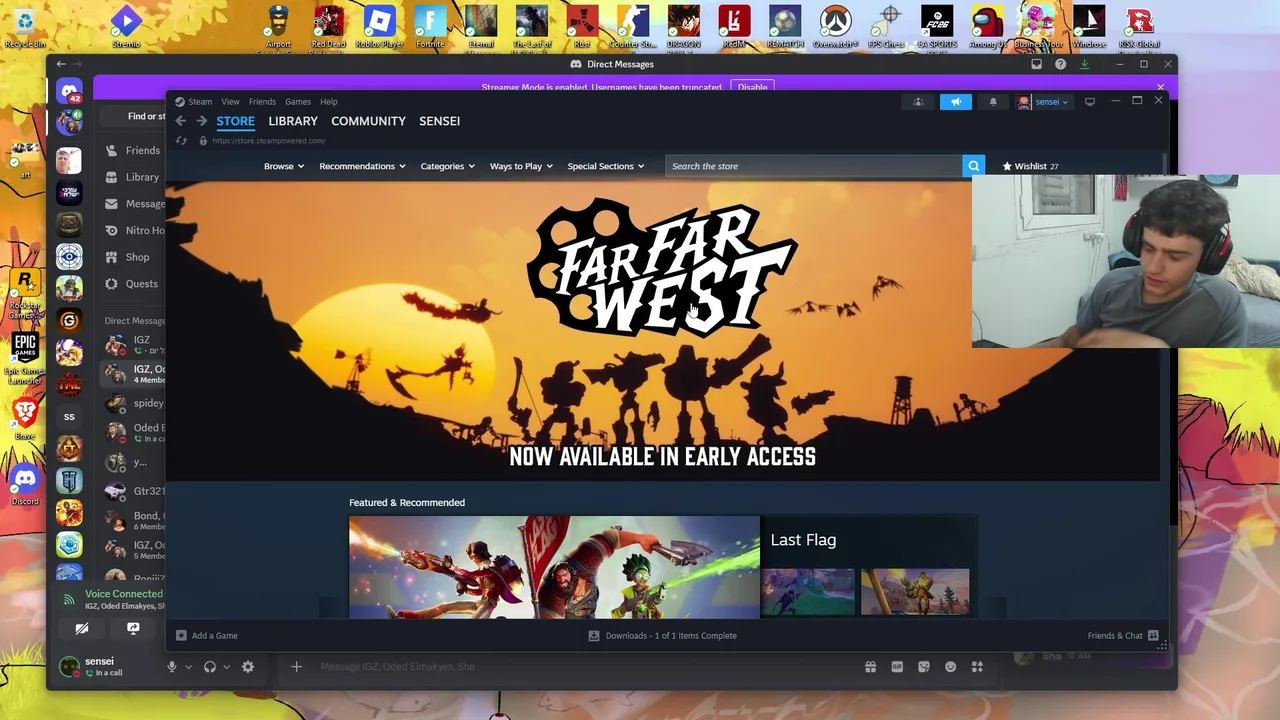Open sticker picker in Discord message bar
This screenshot has height=720, width=1280.
coord(924,667)
